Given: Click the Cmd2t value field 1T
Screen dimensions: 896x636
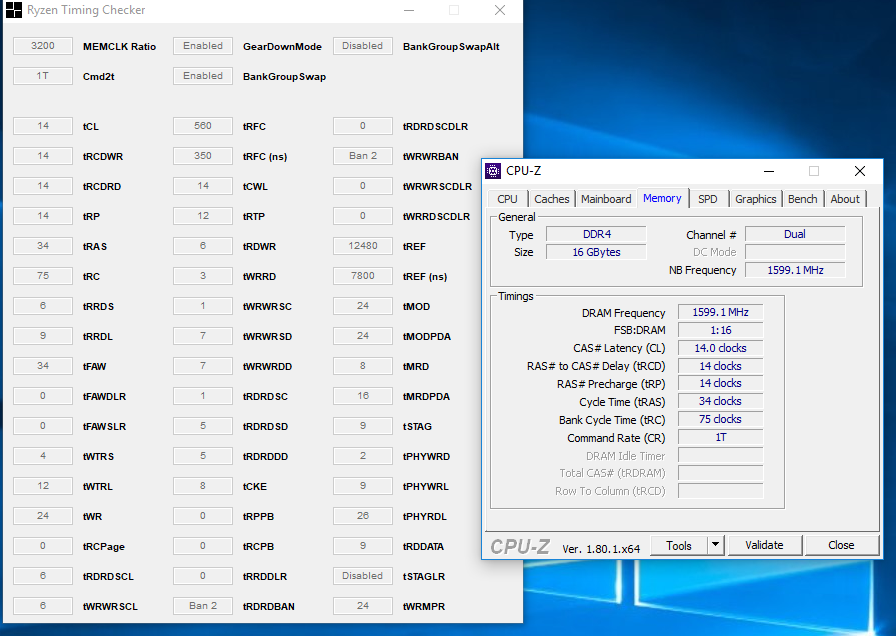Looking at the screenshot, I should [x=43, y=75].
